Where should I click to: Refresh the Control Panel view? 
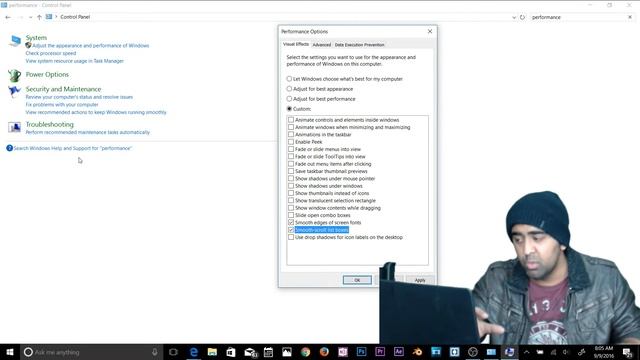point(522,17)
